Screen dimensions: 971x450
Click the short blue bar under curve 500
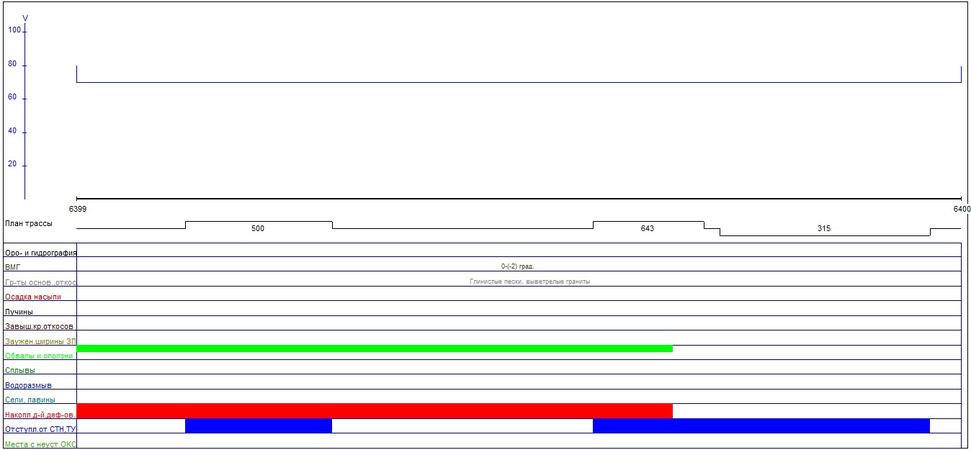[258, 426]
